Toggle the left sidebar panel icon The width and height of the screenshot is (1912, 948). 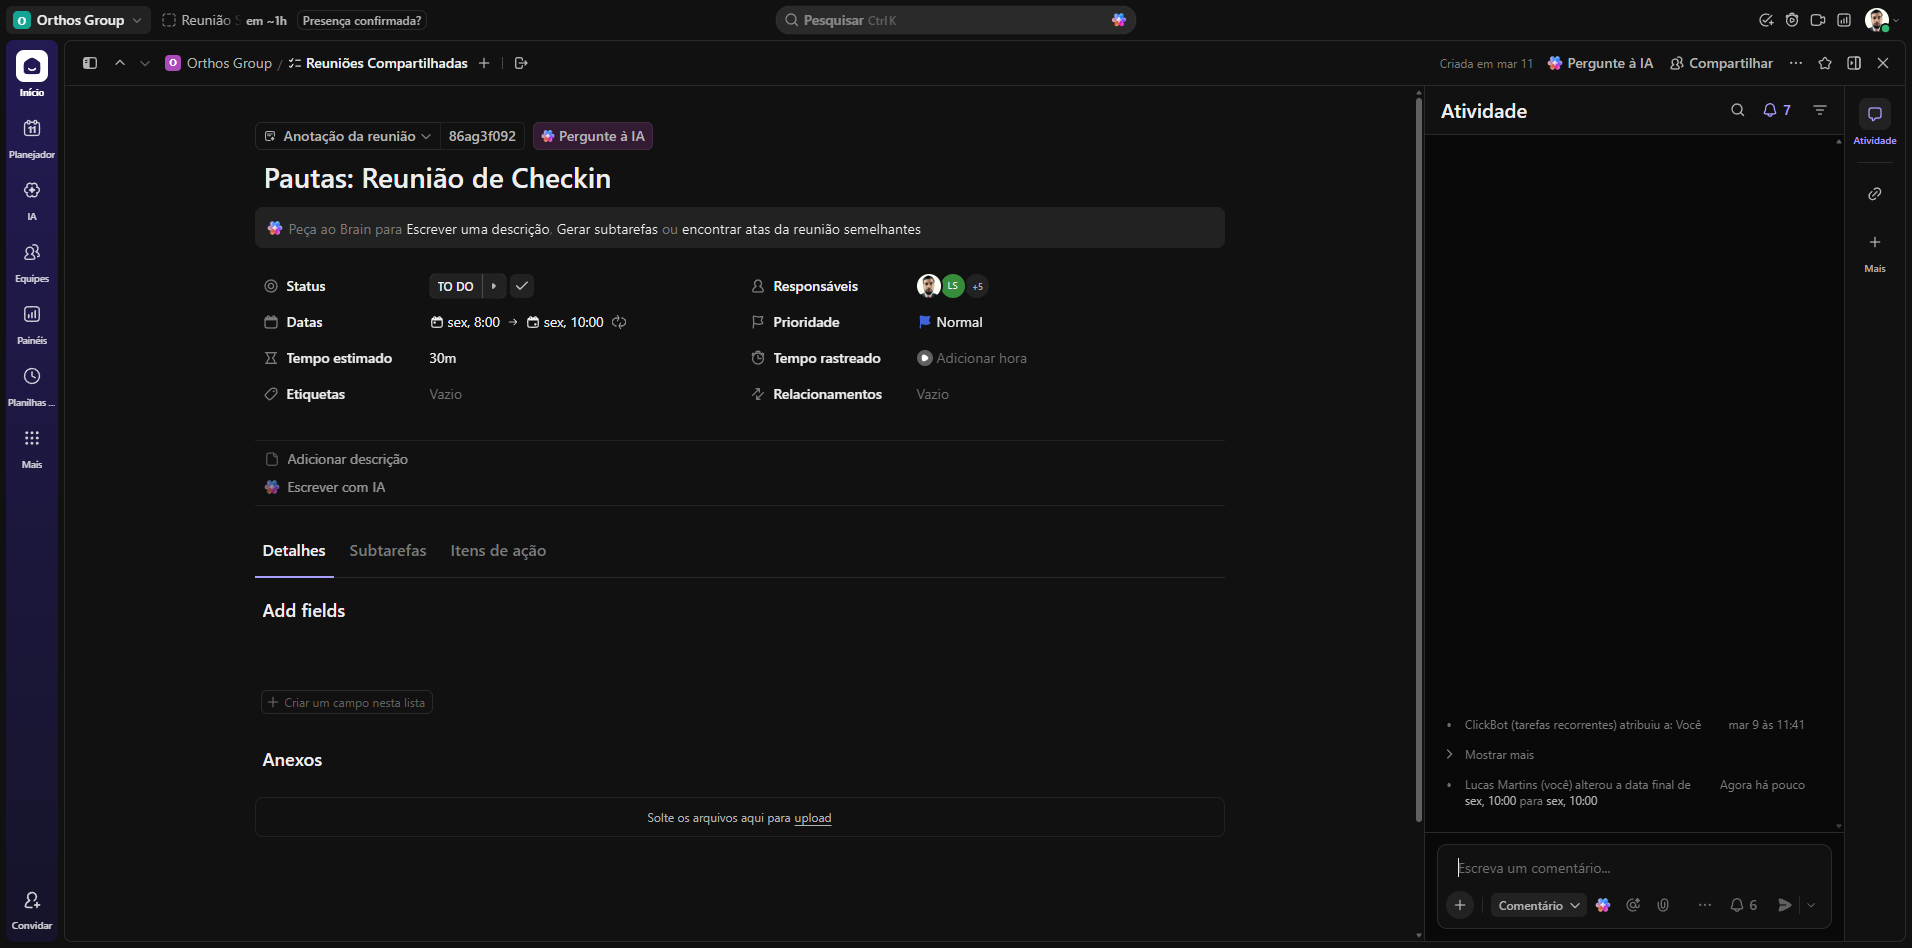(90, 63)
